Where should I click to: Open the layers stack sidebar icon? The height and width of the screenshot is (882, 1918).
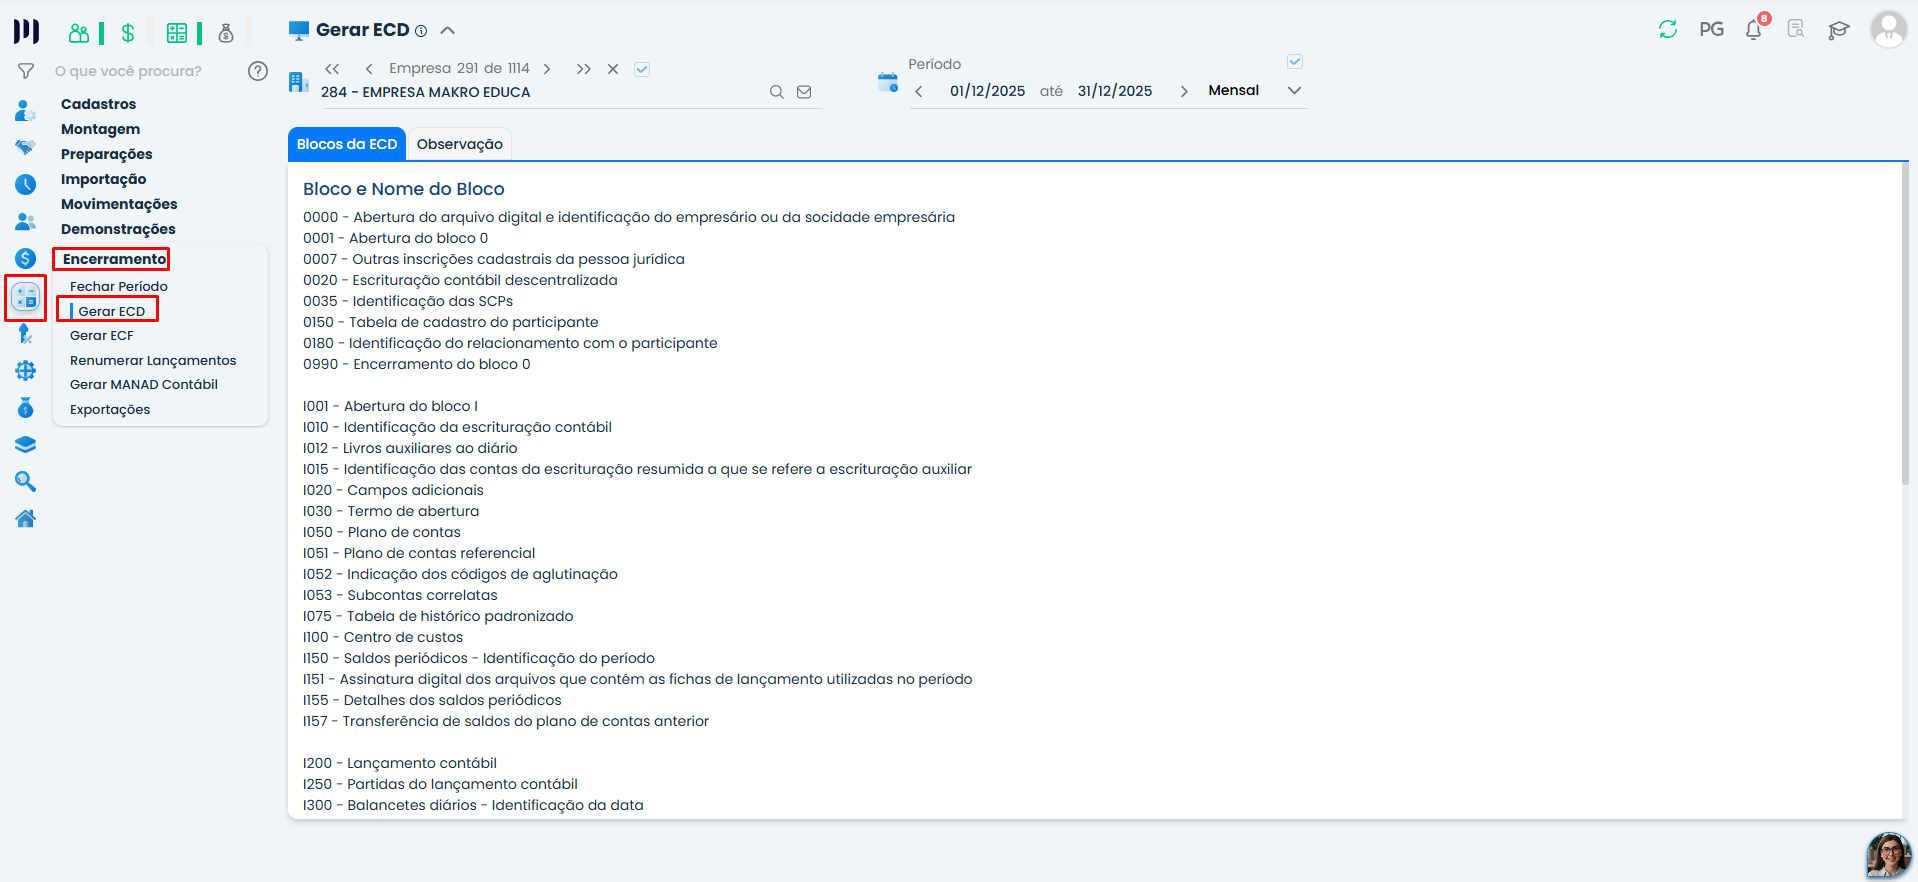(x=26, y=445)
